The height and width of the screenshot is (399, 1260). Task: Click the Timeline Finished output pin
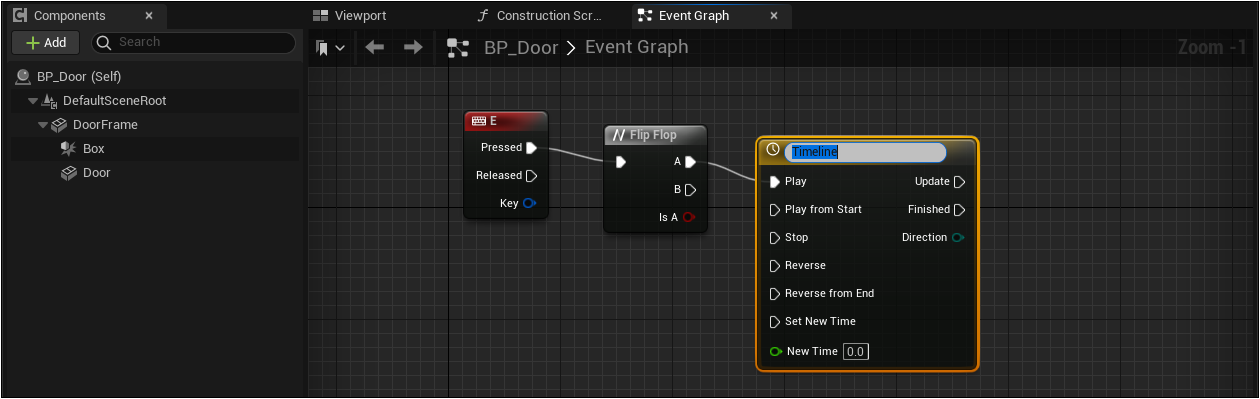[959, 210]
